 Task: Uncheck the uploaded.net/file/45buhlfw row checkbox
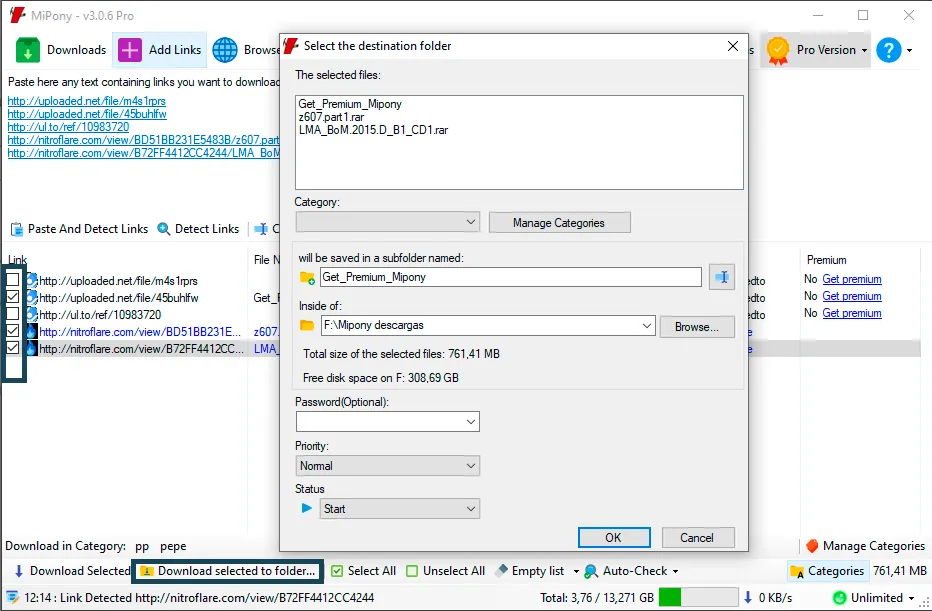pos(12,297)
